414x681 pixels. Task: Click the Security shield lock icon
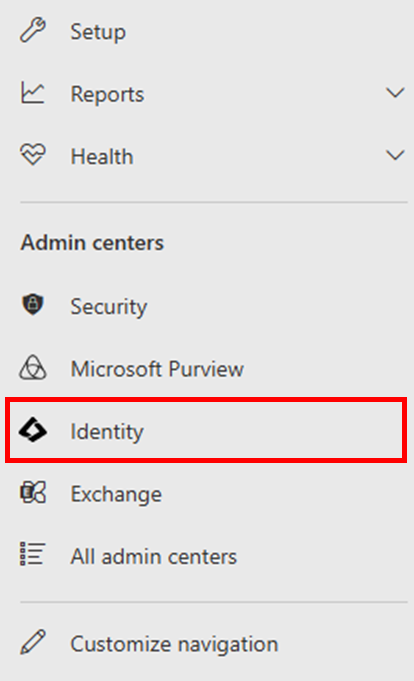[33, 304]
